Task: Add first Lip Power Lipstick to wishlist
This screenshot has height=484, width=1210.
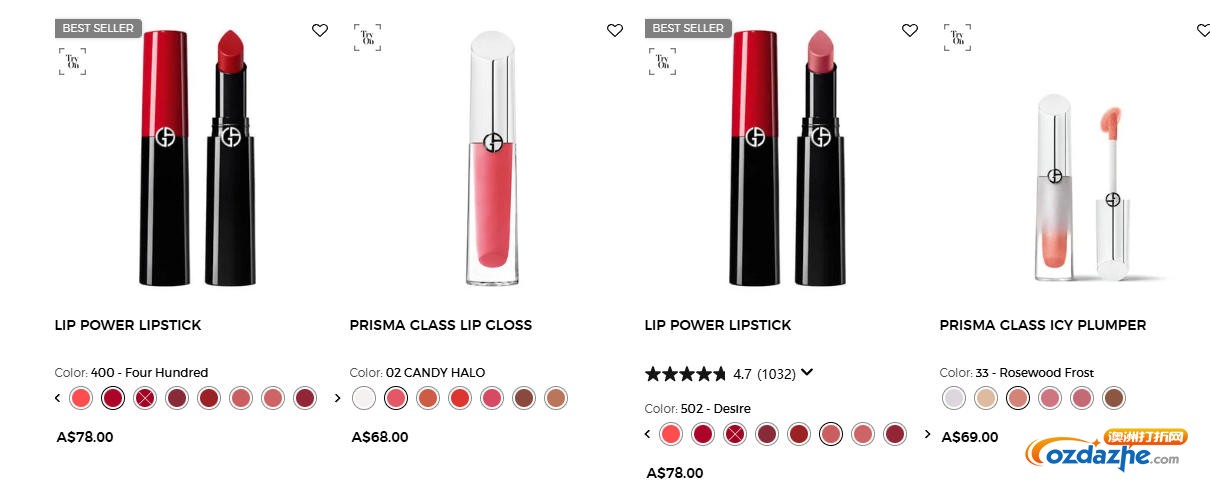Action: pos(320,30)
